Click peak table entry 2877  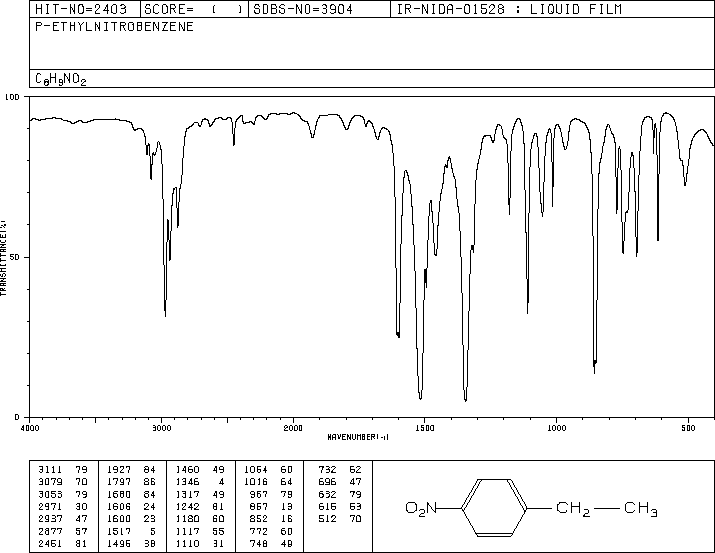click(50, 532)
